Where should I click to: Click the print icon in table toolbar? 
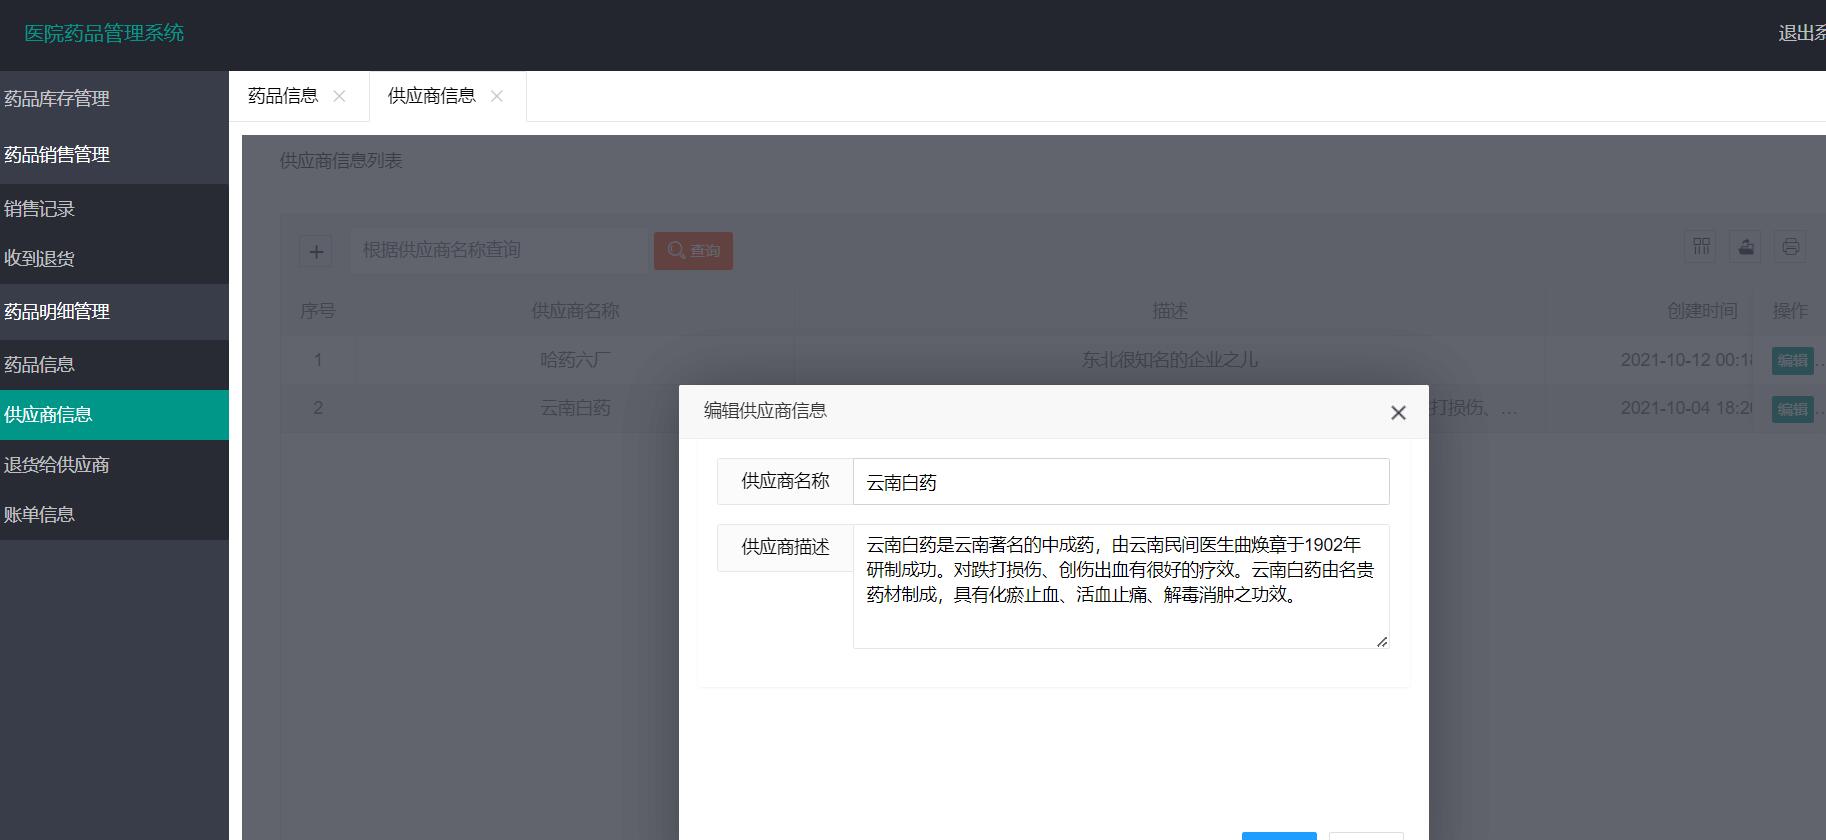(1790, 246)
